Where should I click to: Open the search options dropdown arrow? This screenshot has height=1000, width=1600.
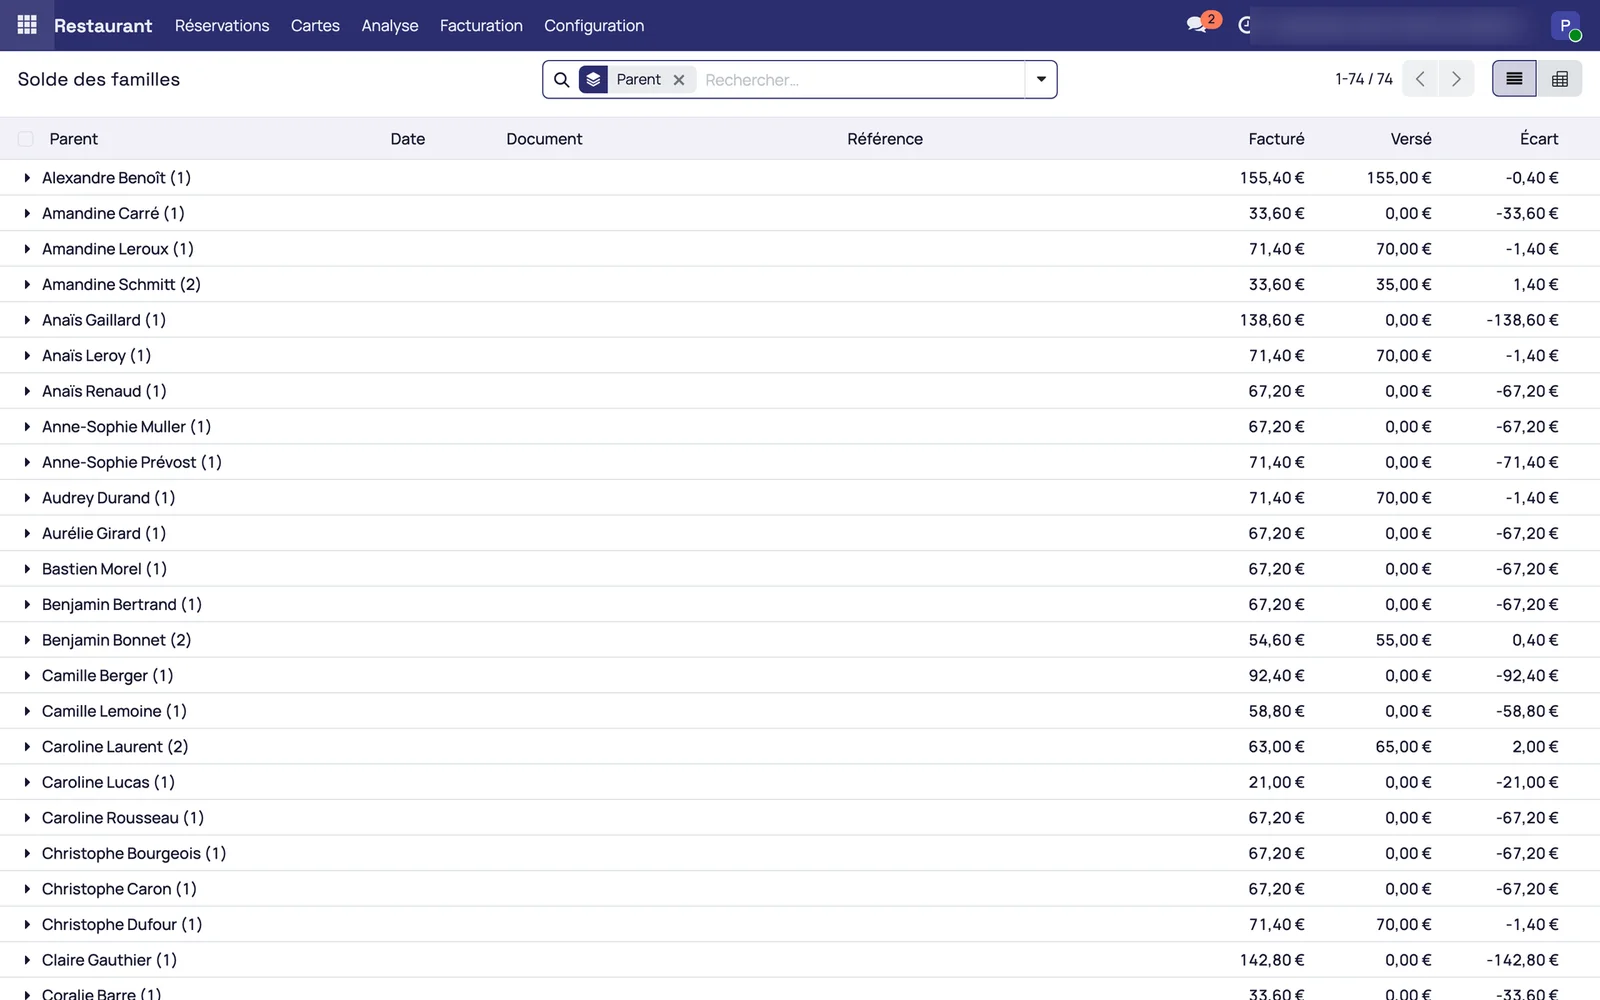[1041, 80]
